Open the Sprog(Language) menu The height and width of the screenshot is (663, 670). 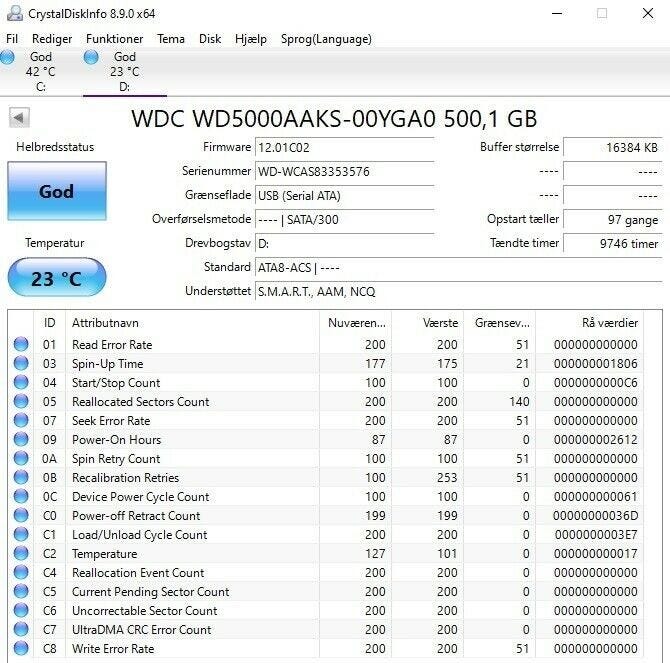[x=326, y=39]
